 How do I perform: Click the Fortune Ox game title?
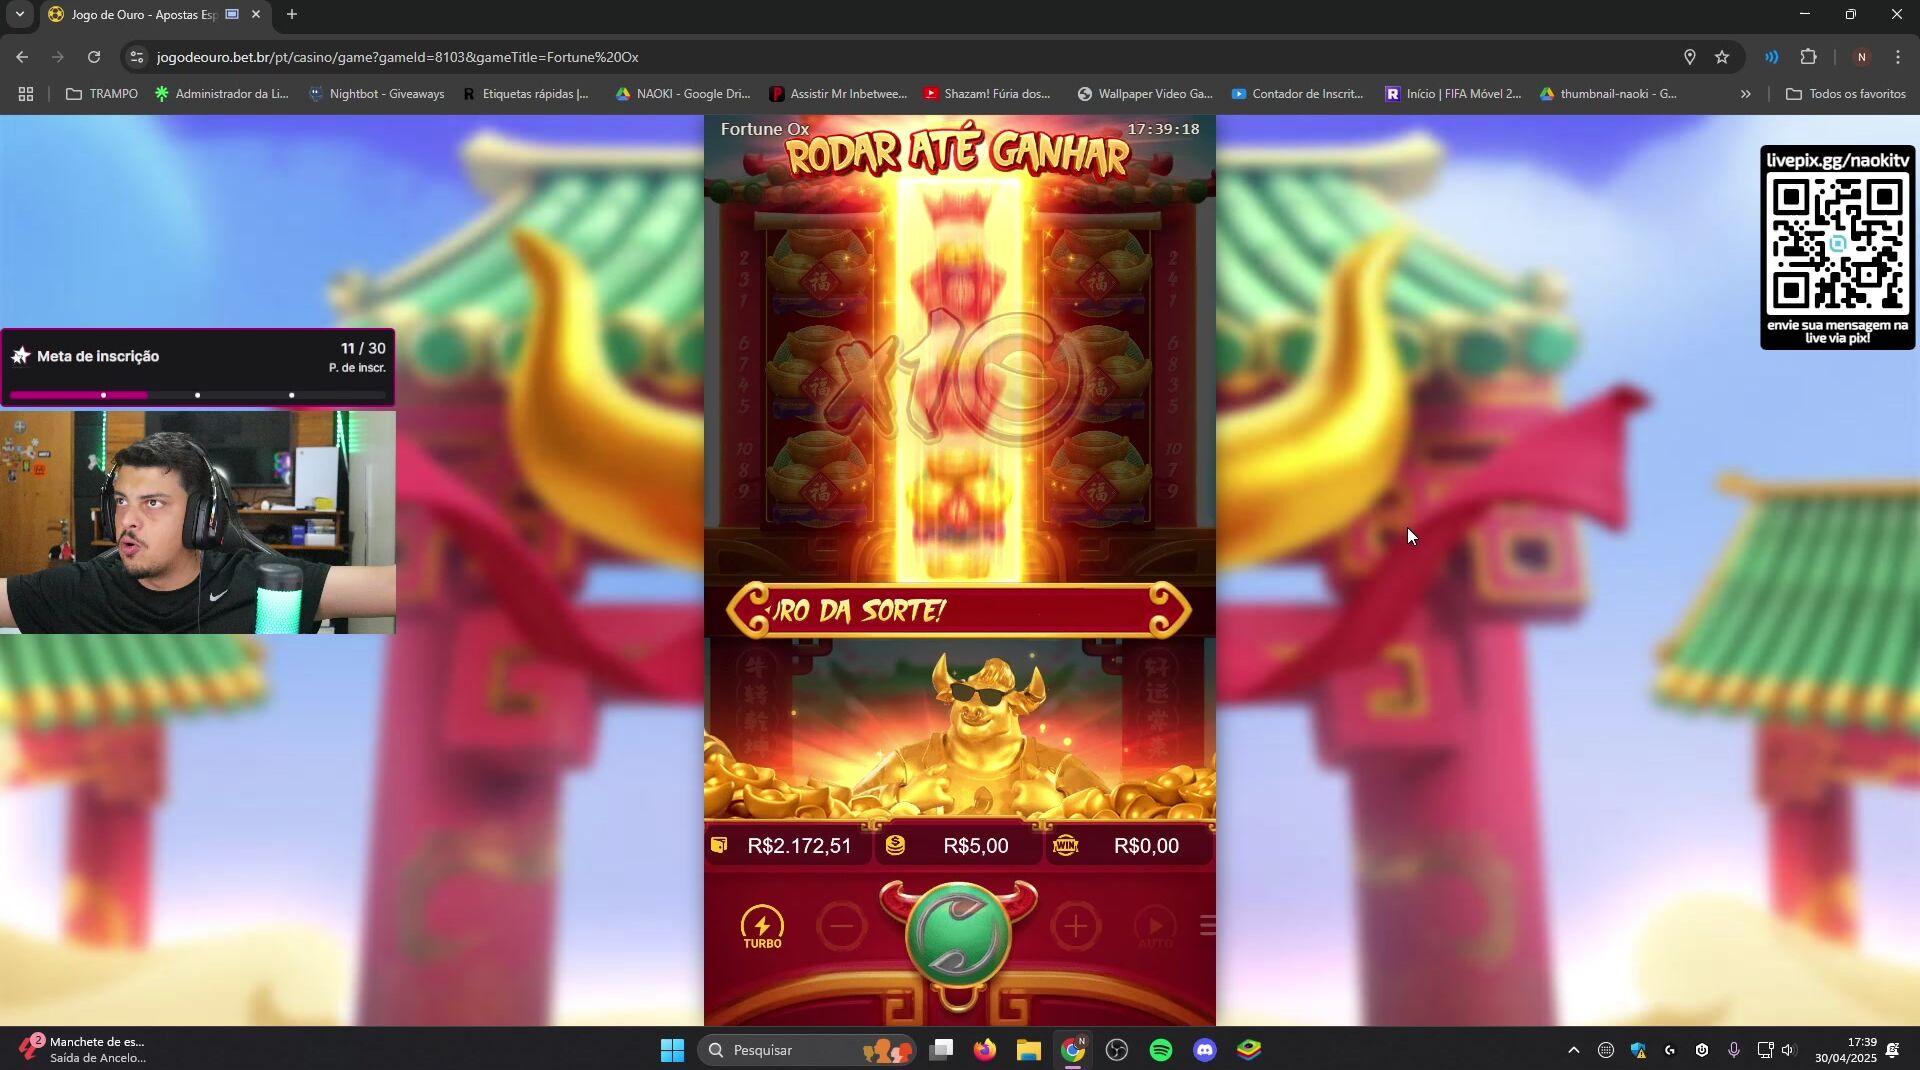pyautogui.click(x=765, y=129)
